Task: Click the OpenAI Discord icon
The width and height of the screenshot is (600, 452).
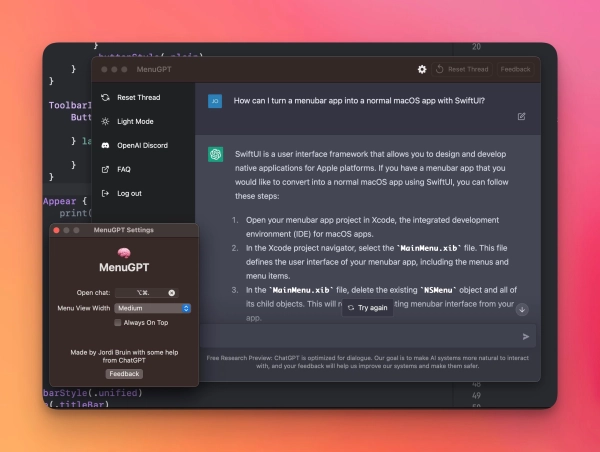Action: [x=105, y=145]
